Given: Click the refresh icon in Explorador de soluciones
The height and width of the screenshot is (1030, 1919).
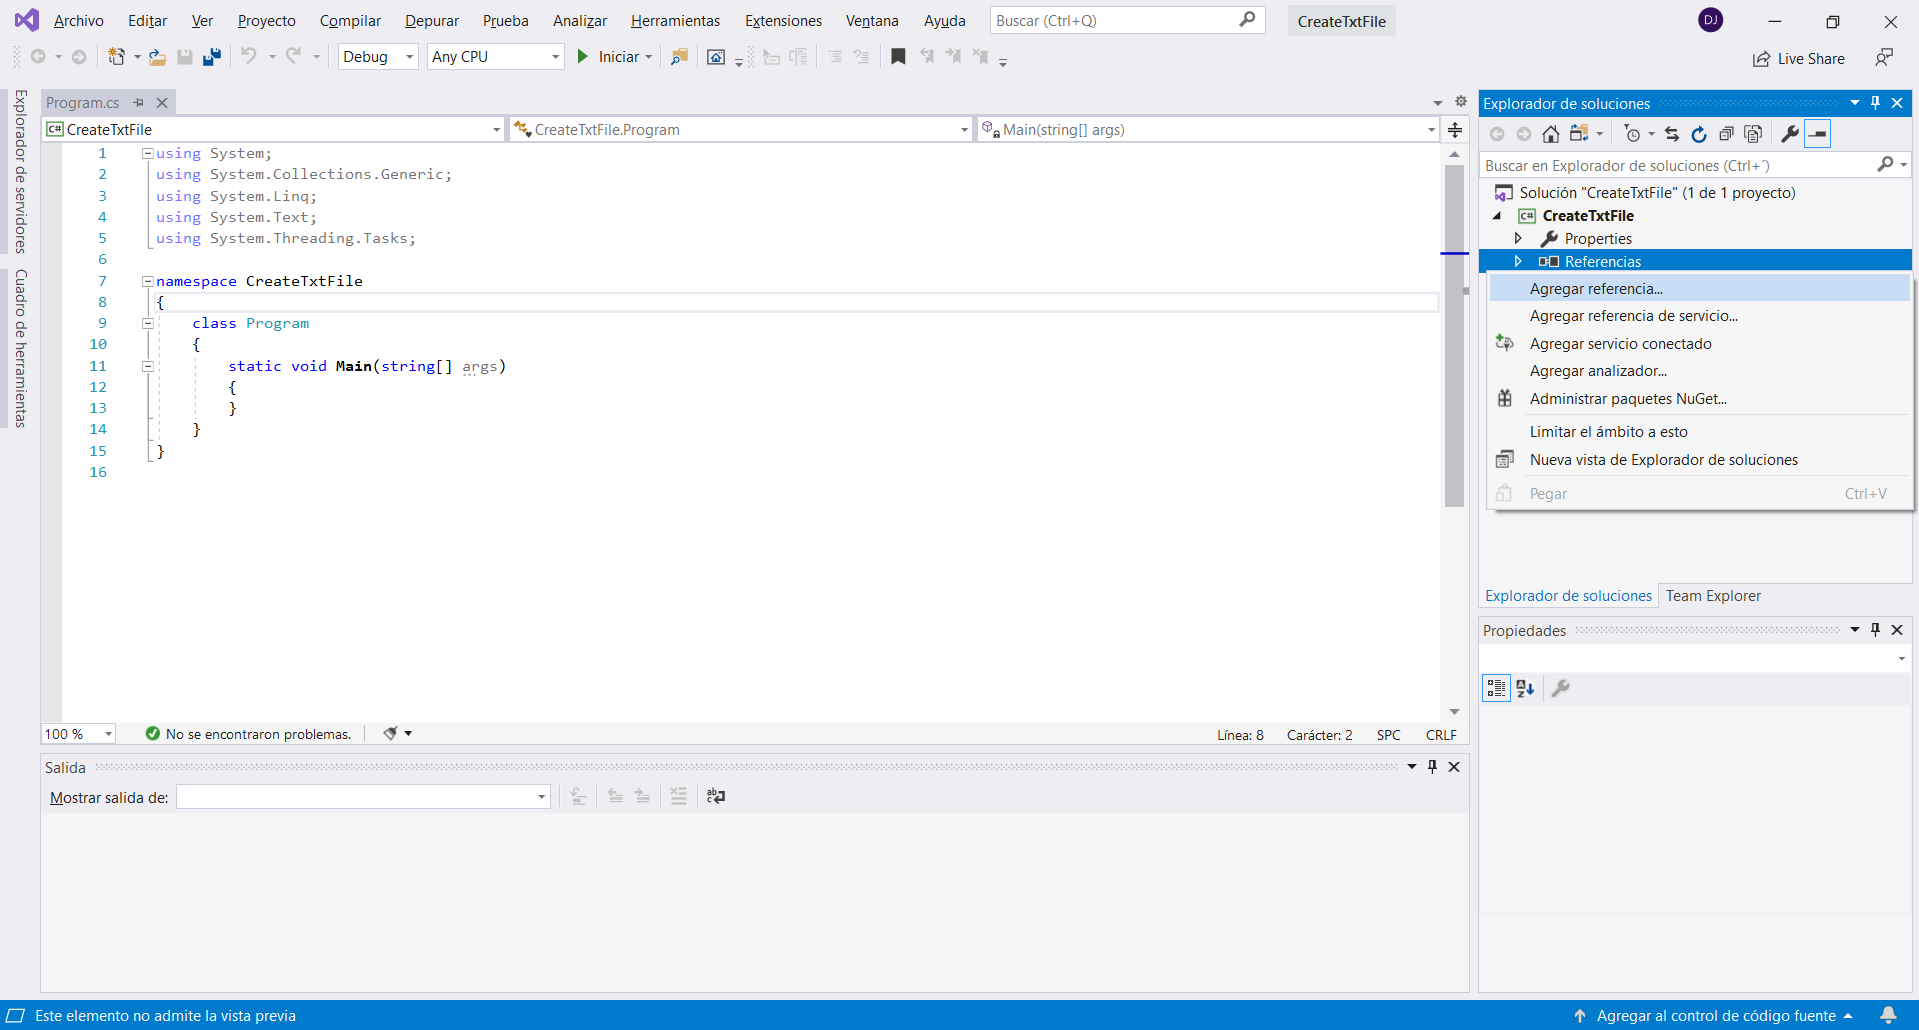Looking at the screenshot, I should [1699, 134].
